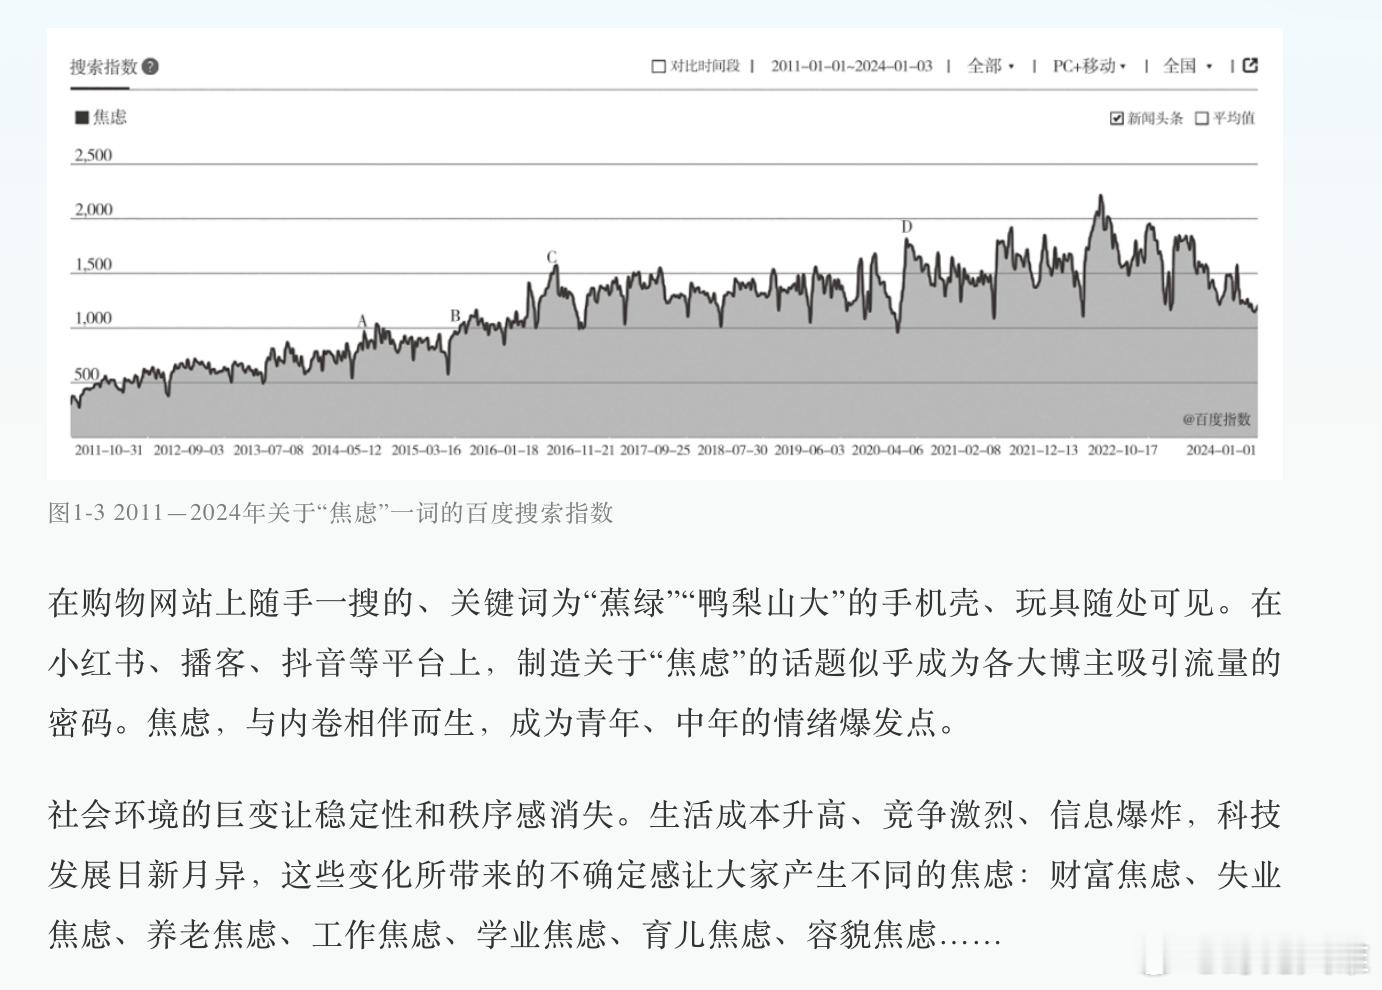The image size is (1382, 990).
Task: Click the 2019-06-03 x-axis date
Action: click(x=810, y=450)
